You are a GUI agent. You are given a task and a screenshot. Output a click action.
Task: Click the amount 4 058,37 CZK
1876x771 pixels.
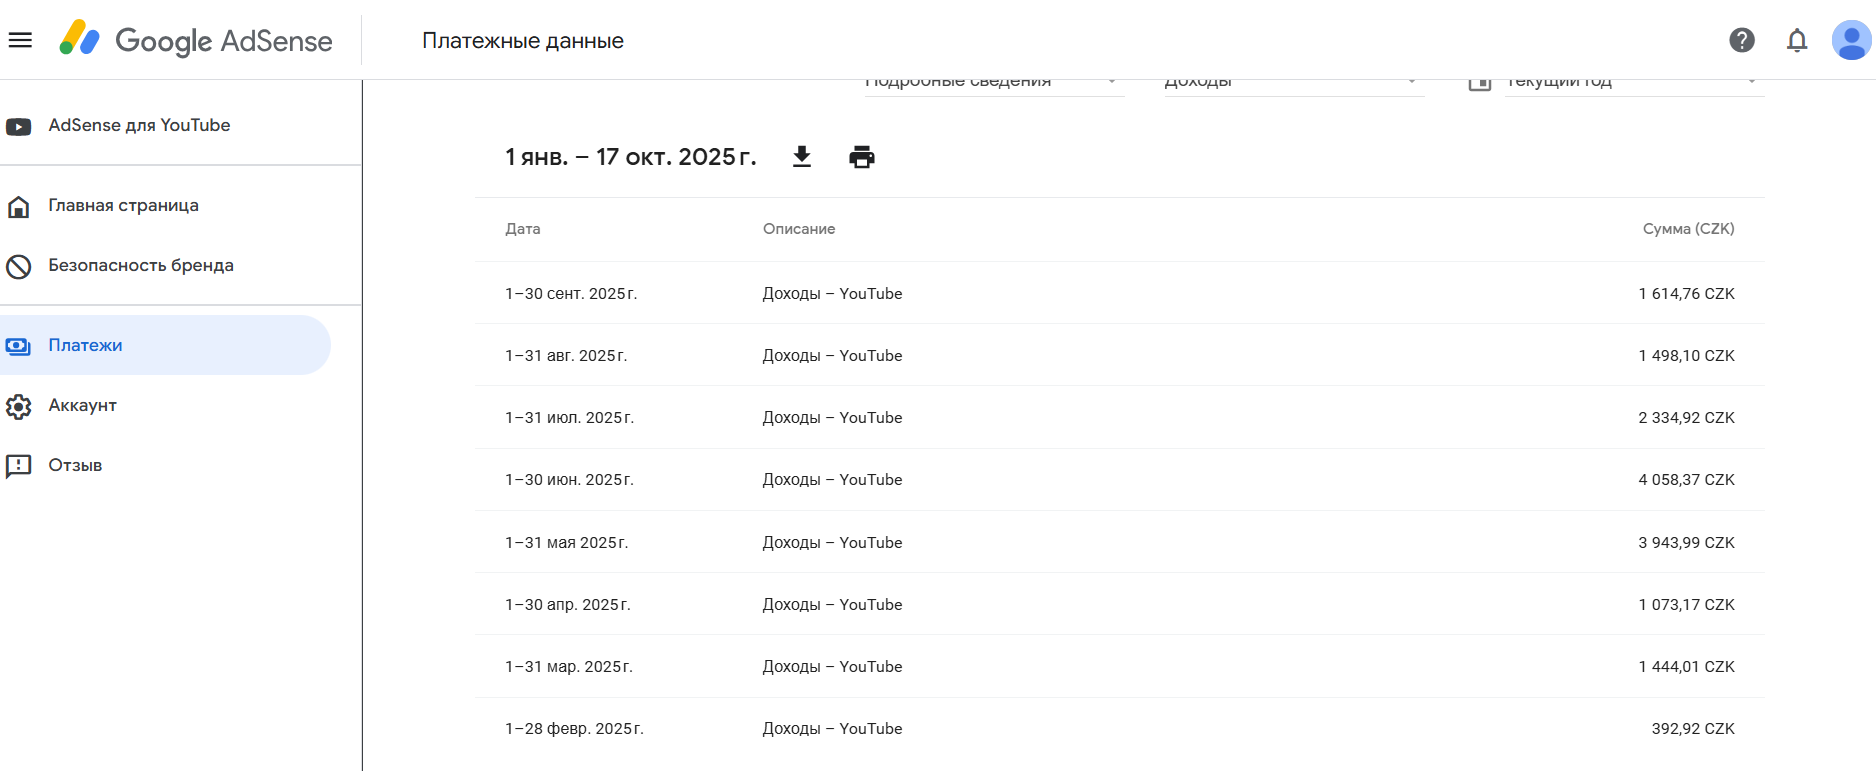1687,480
